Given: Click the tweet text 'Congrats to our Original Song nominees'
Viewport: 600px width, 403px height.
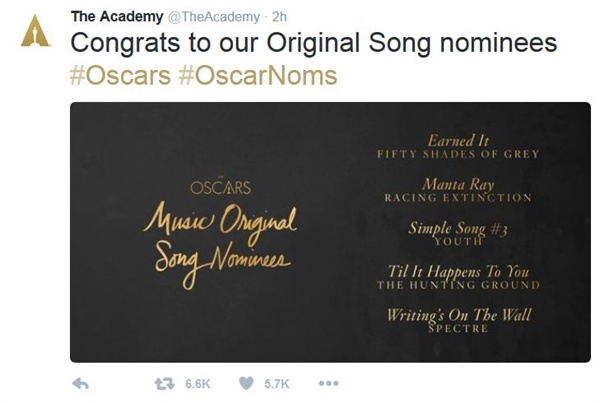Looking at the screenshot, I should click(314, 42).
